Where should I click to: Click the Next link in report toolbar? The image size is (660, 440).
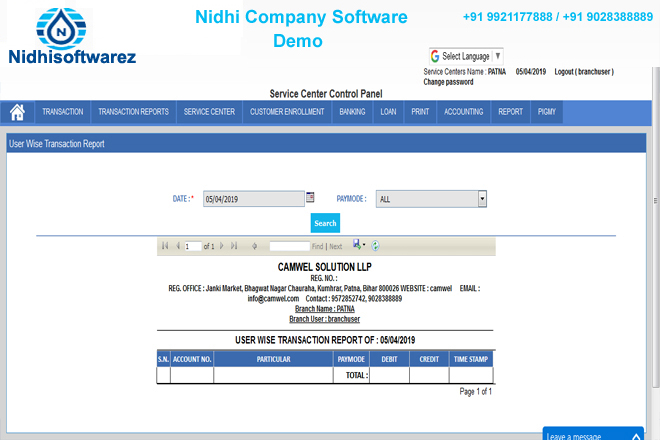click(x=335, y=246)
